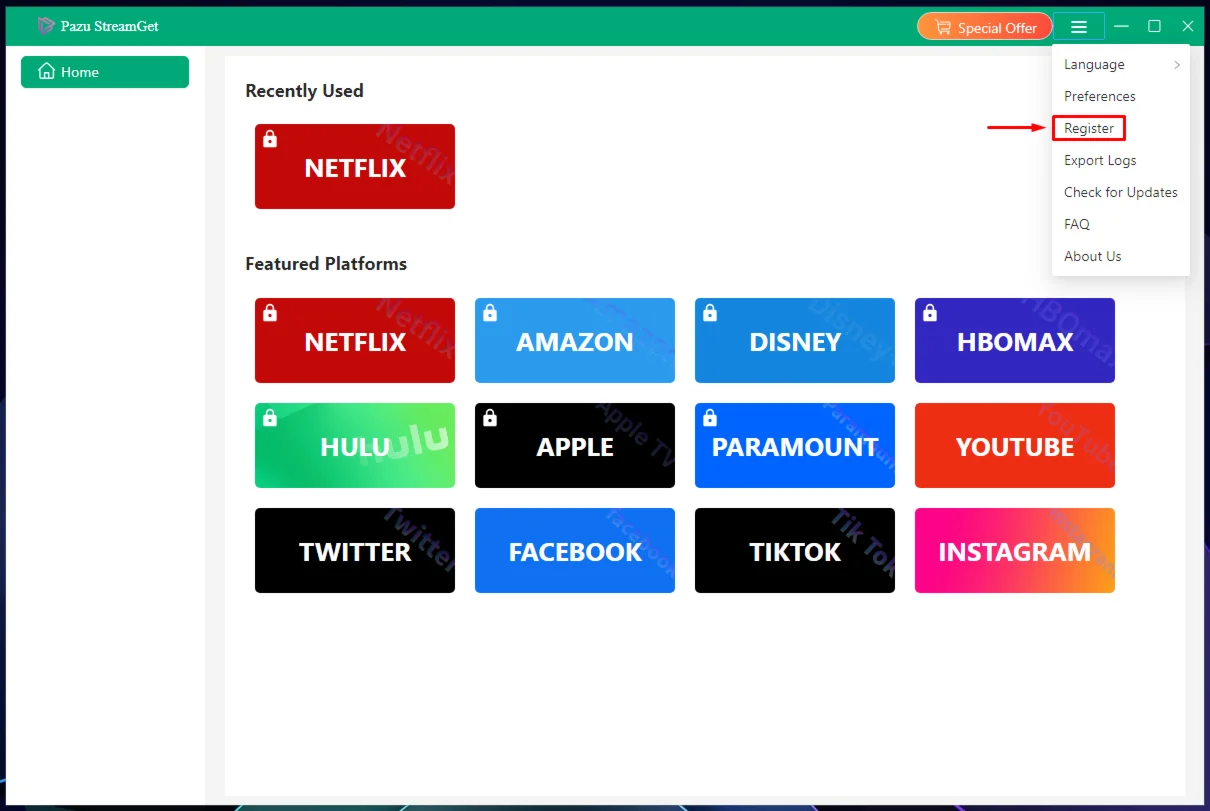Click lock icon on Amazon tile
The height and width of the screenshot is (811, 1210).
tap(490, 313)
